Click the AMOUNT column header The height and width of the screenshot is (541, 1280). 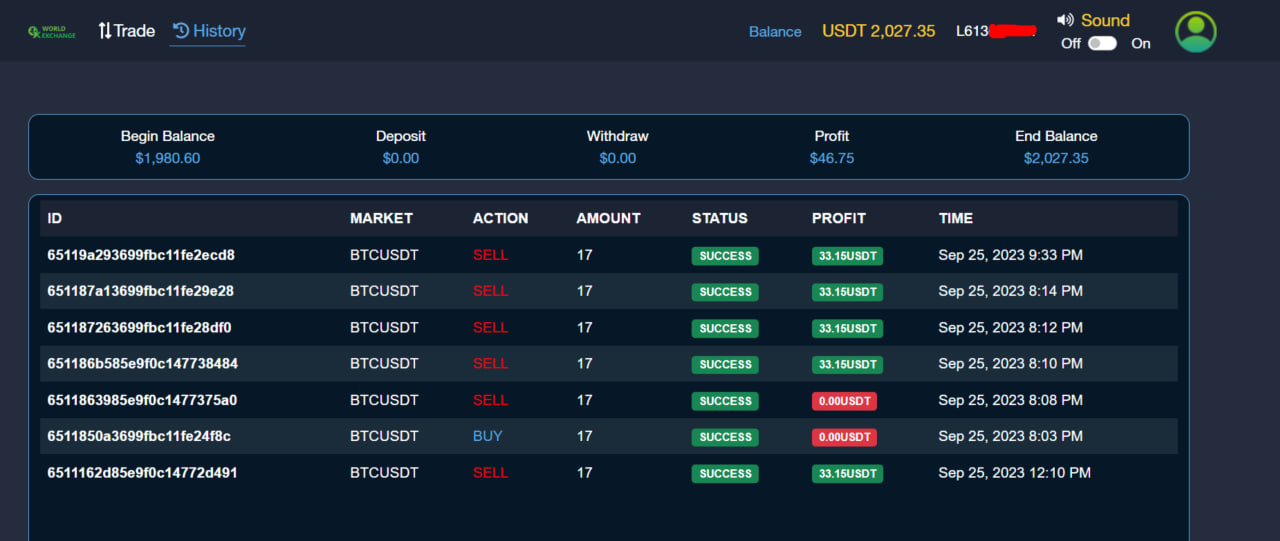(x=608, y=218)
